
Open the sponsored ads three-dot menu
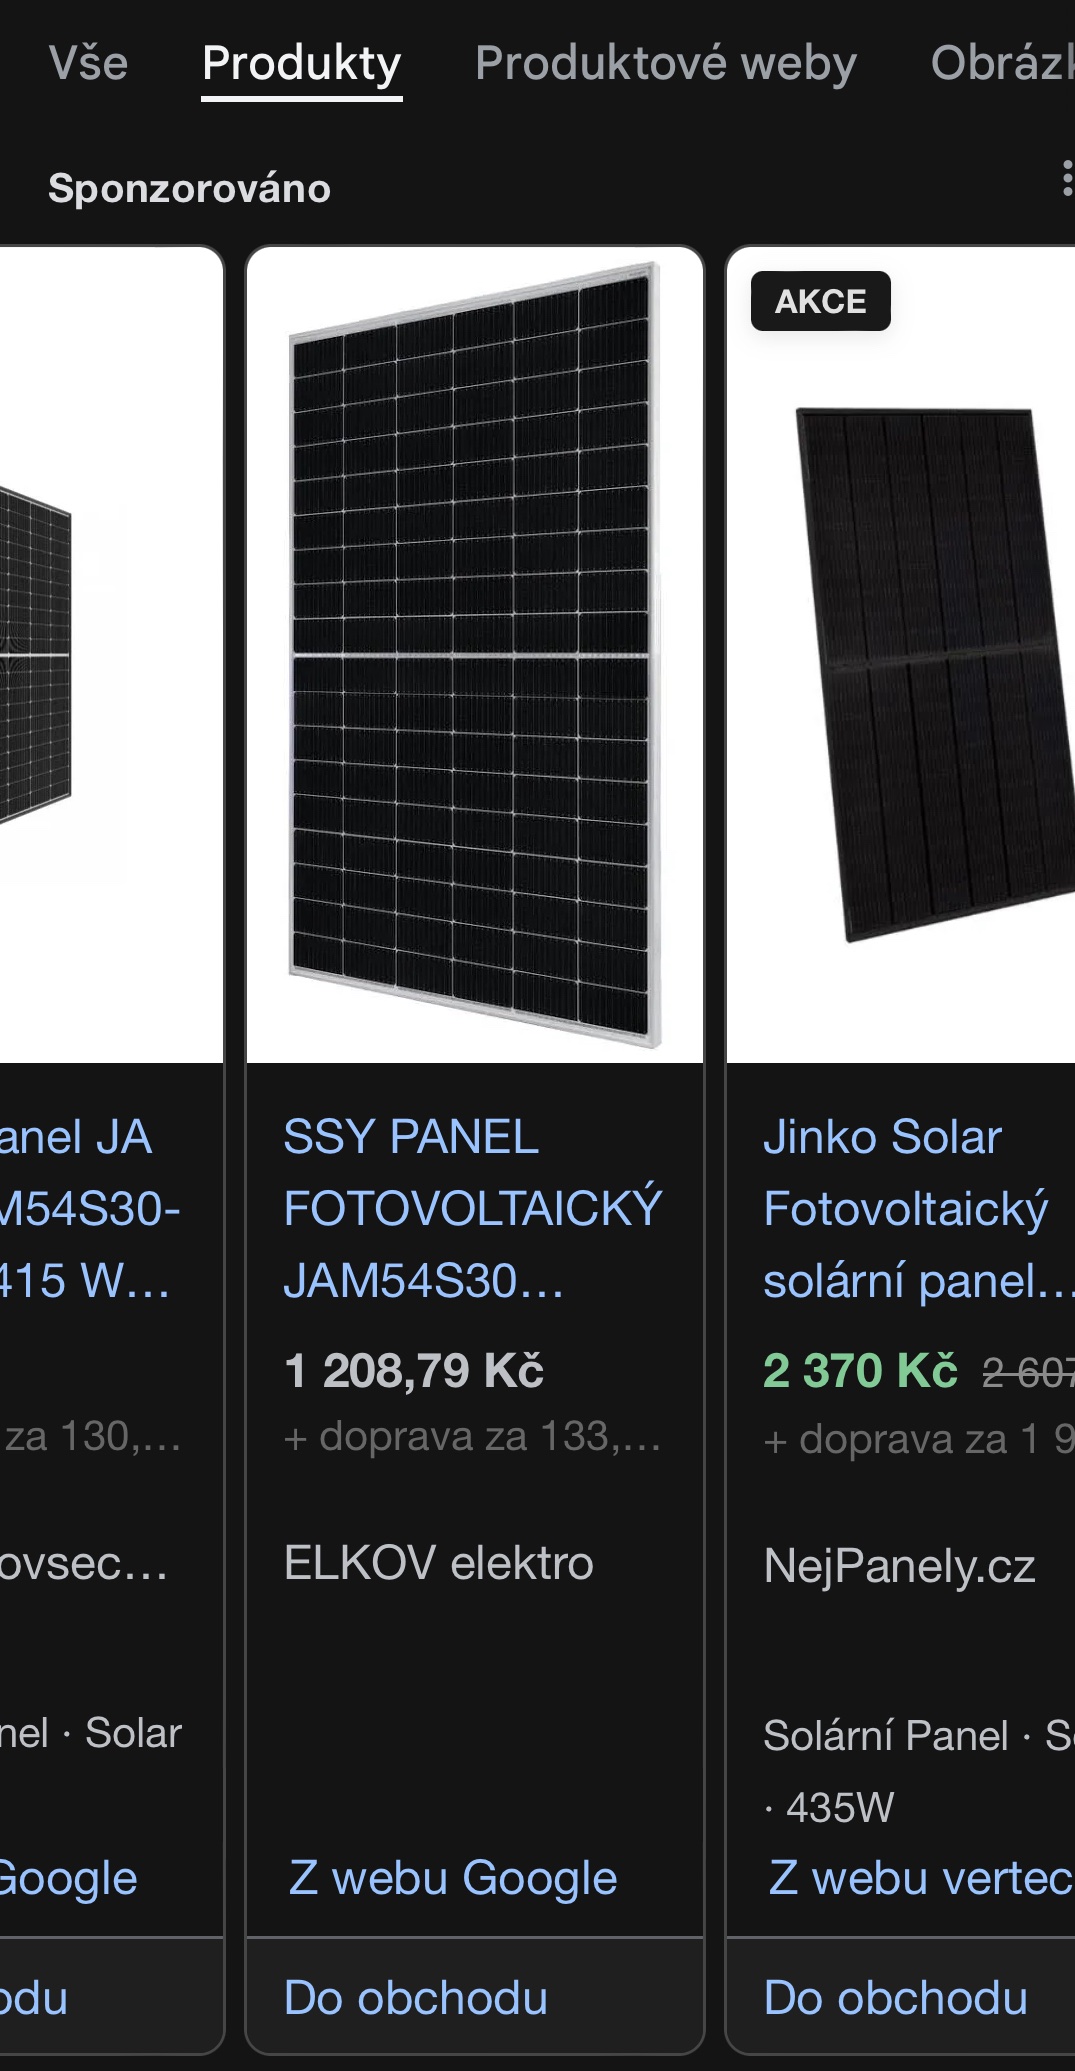[1066, 180]
